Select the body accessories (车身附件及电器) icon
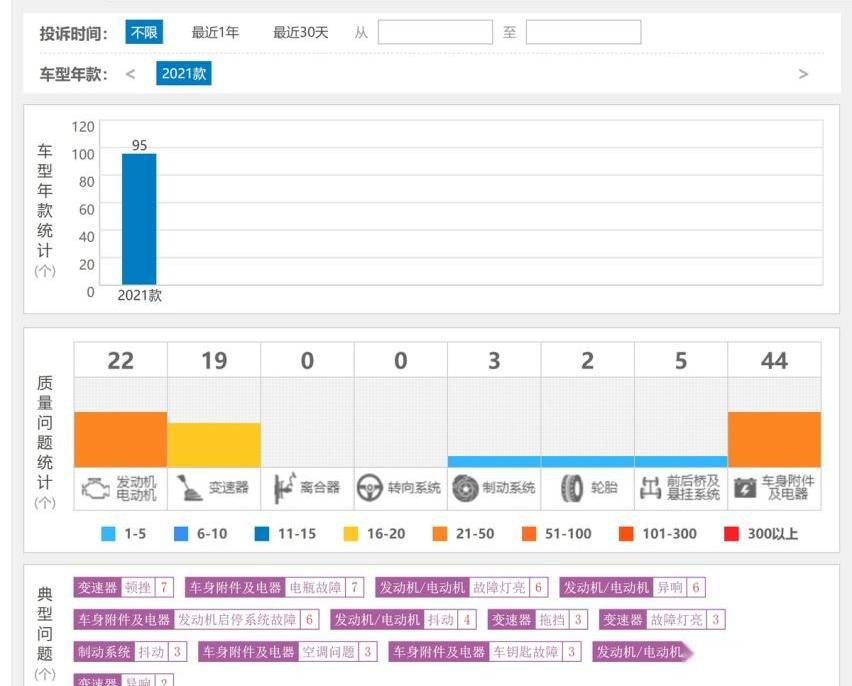The width and height of the screenshot is (852, 686). pos(745,488)
